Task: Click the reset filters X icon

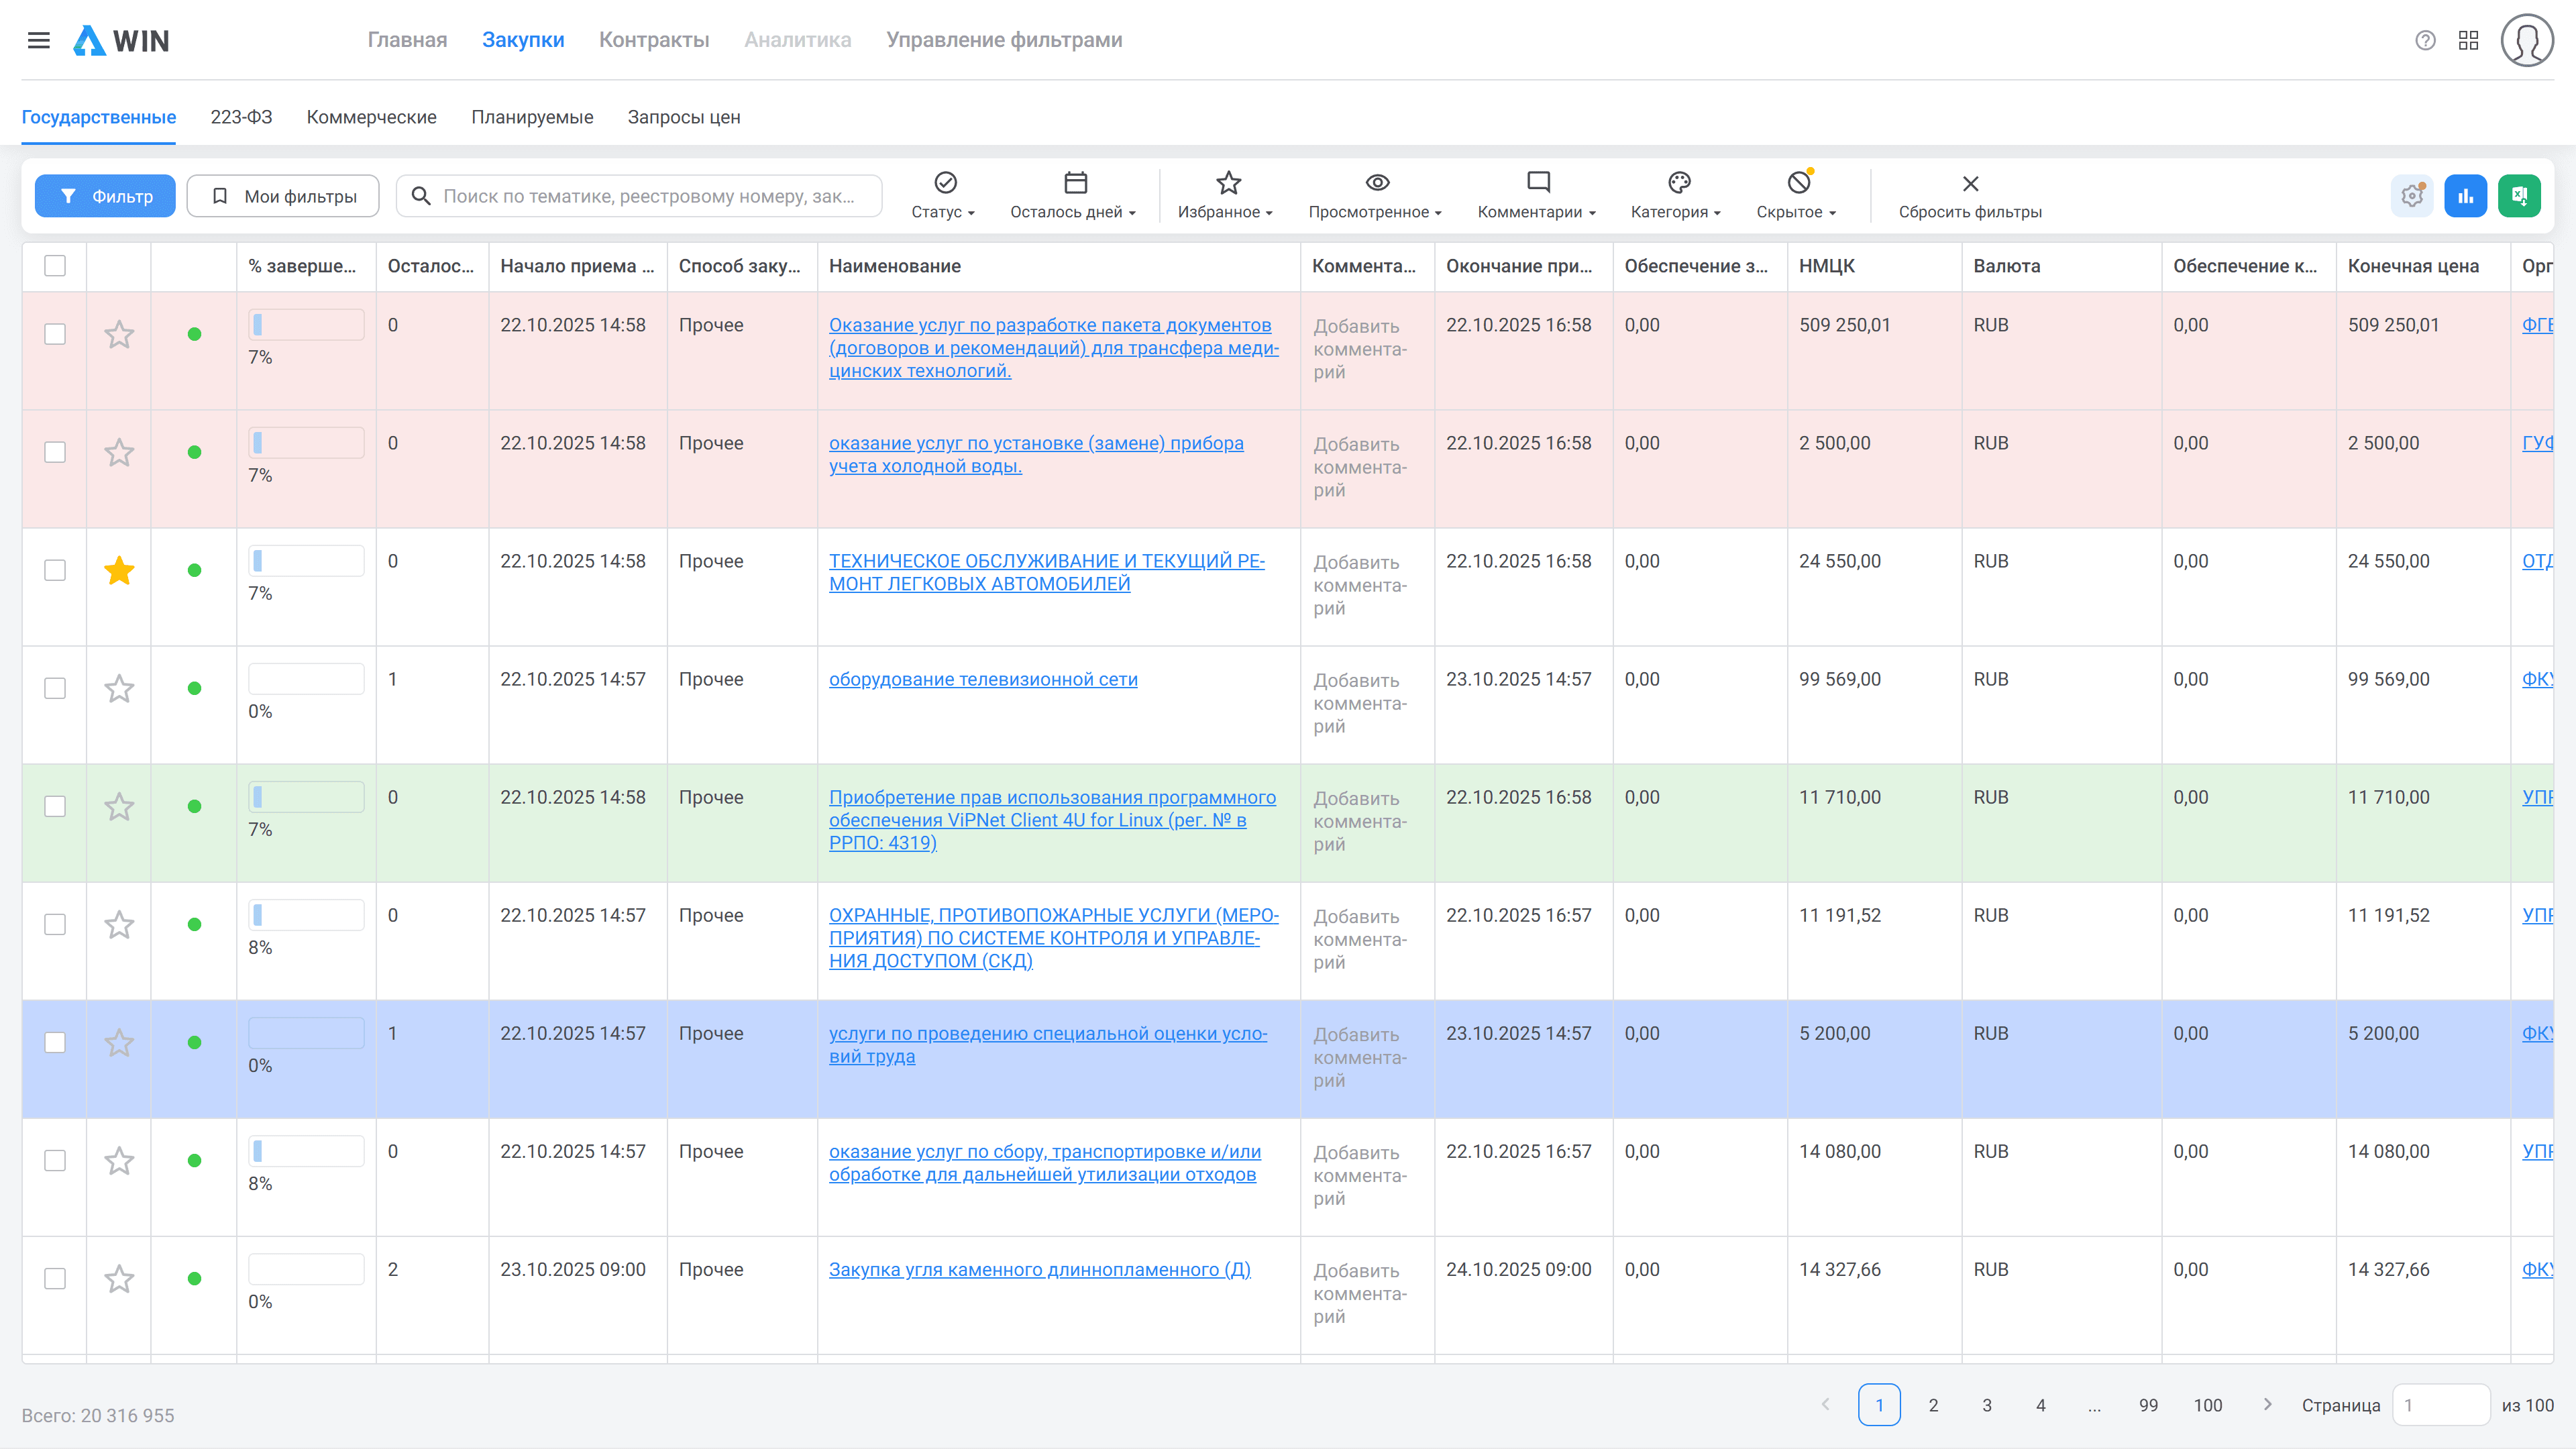Action: pos(1970,184)
